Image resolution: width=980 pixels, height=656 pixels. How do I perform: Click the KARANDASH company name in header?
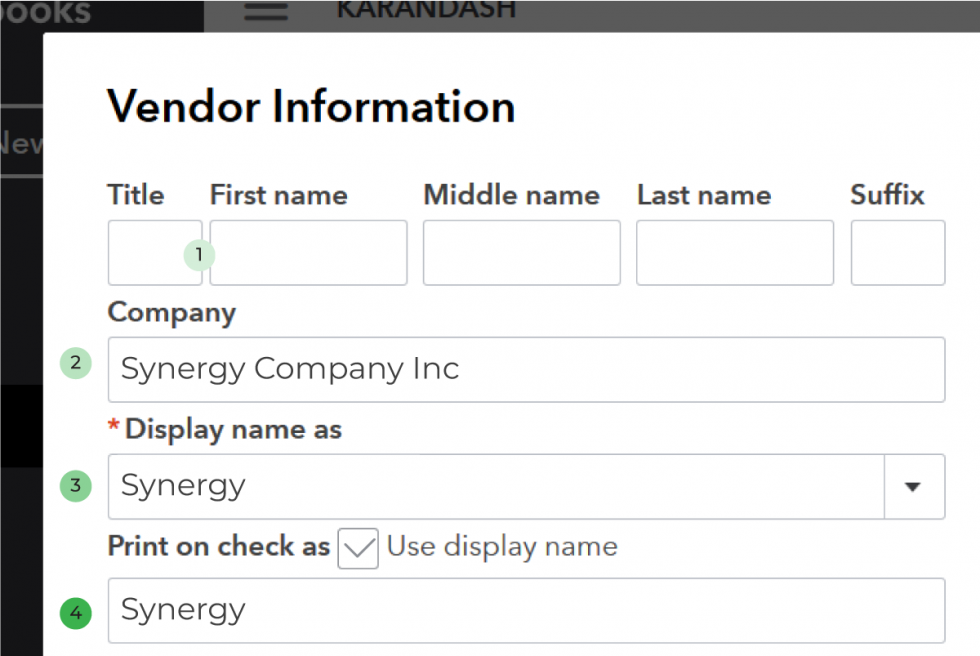[x=426, y=10]
